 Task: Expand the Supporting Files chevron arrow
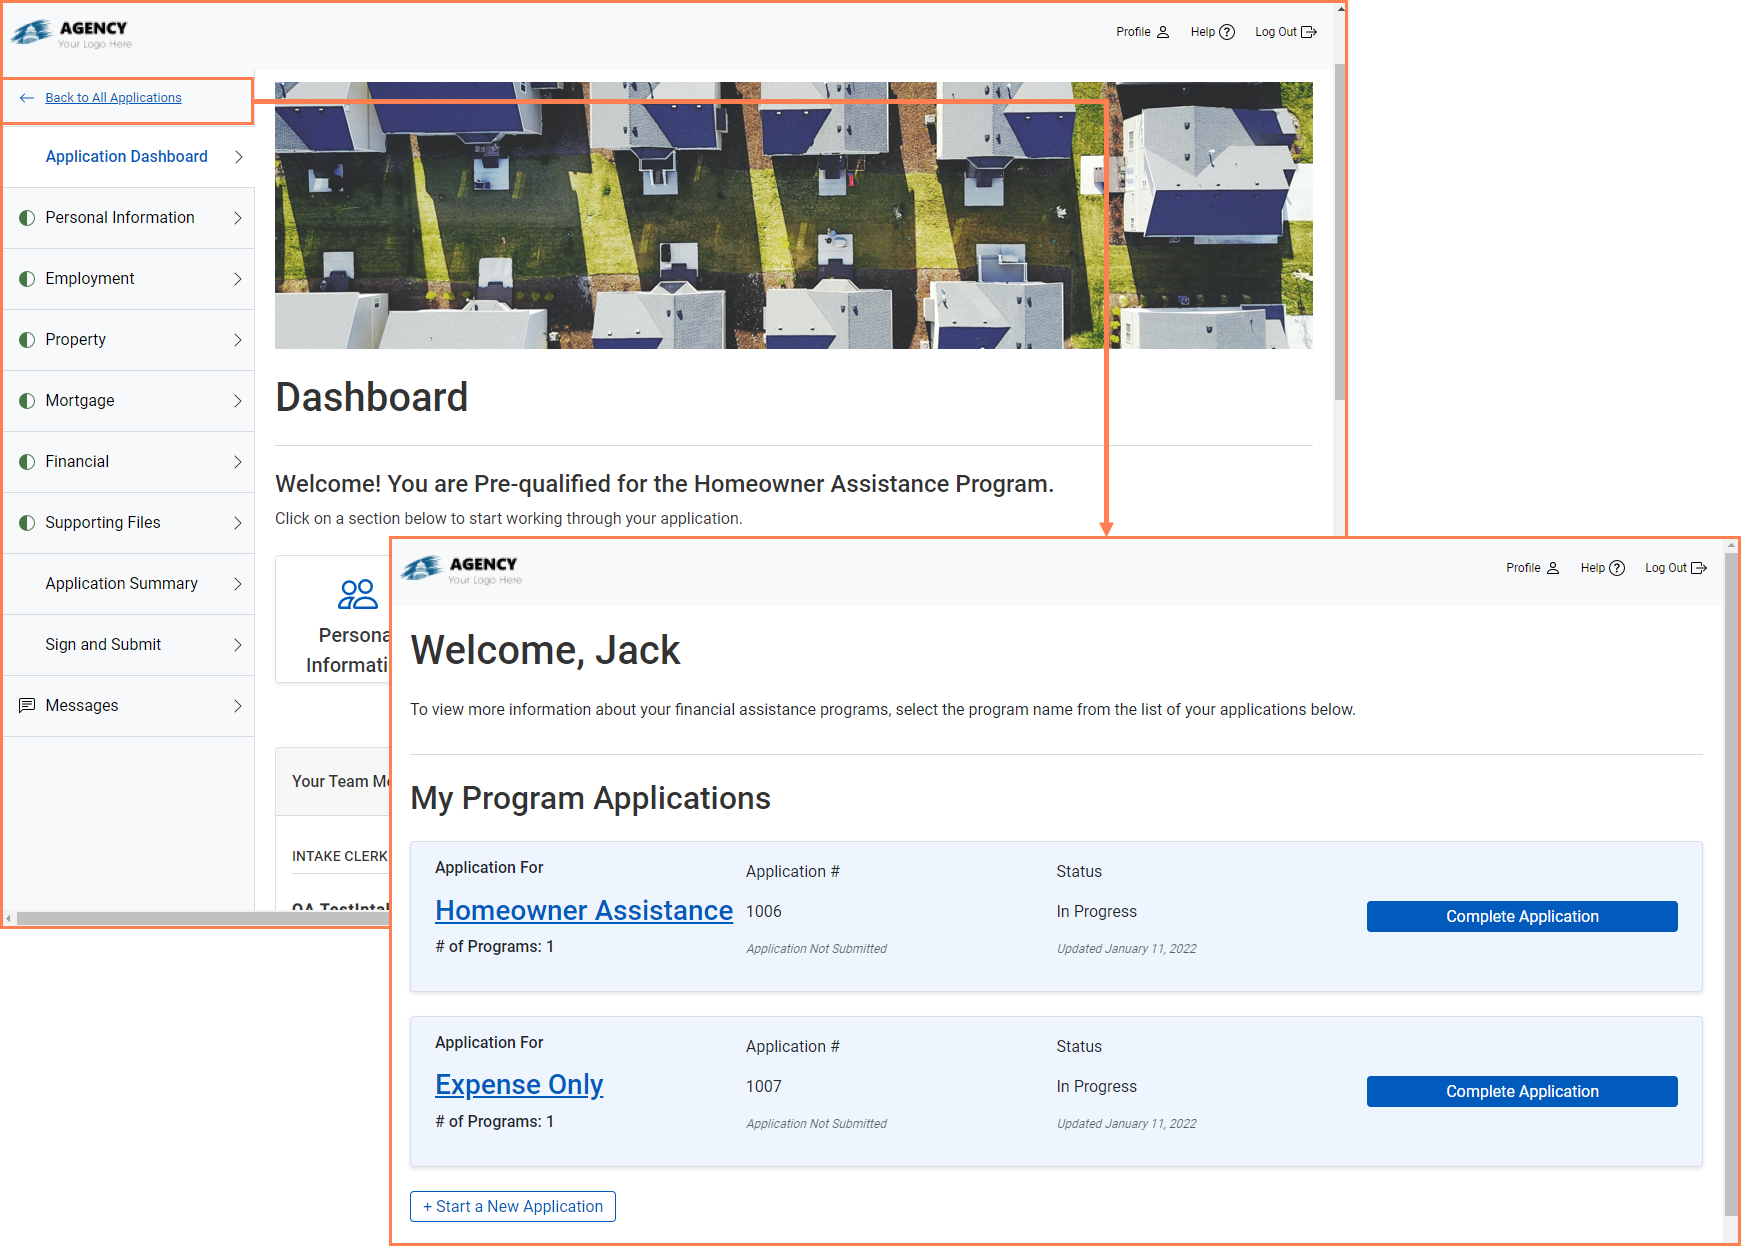[238, 523]
